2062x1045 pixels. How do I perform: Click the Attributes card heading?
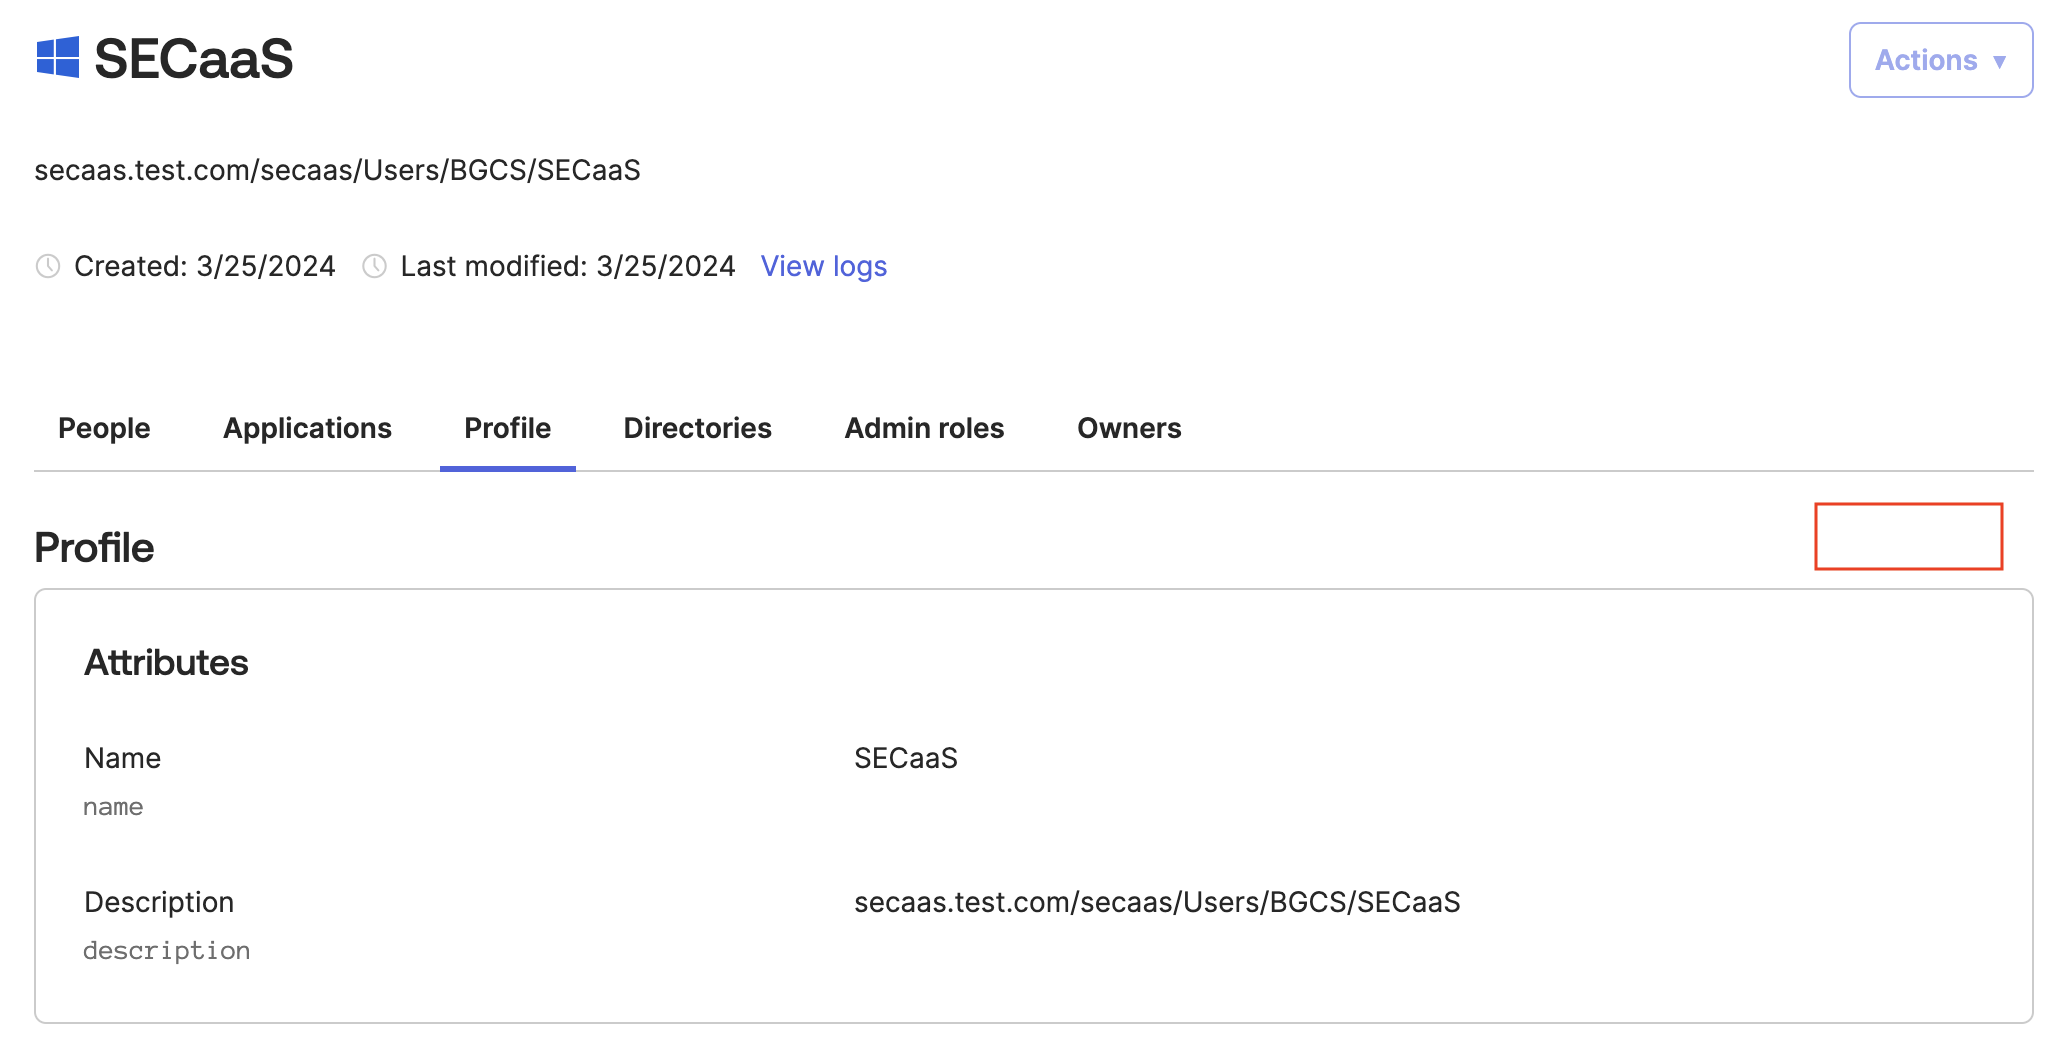[x=166, y=662]
